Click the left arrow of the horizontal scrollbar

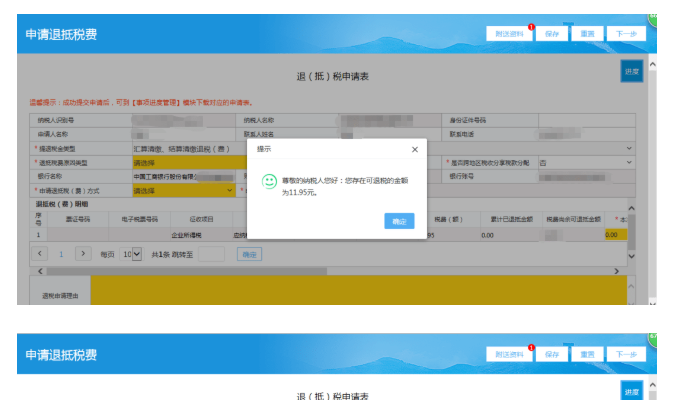click(x=40, y=271)
